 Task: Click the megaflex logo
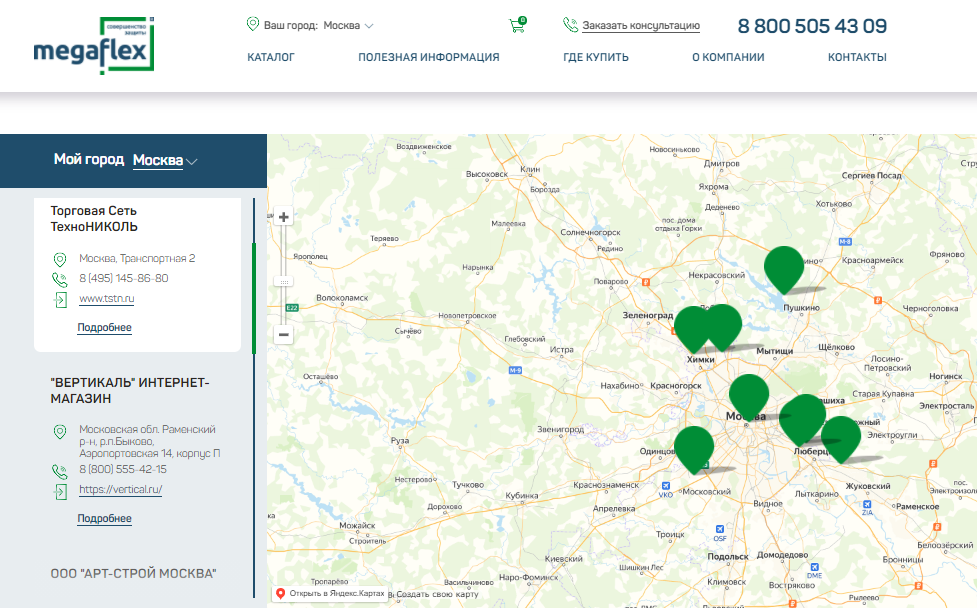point(93,46)
